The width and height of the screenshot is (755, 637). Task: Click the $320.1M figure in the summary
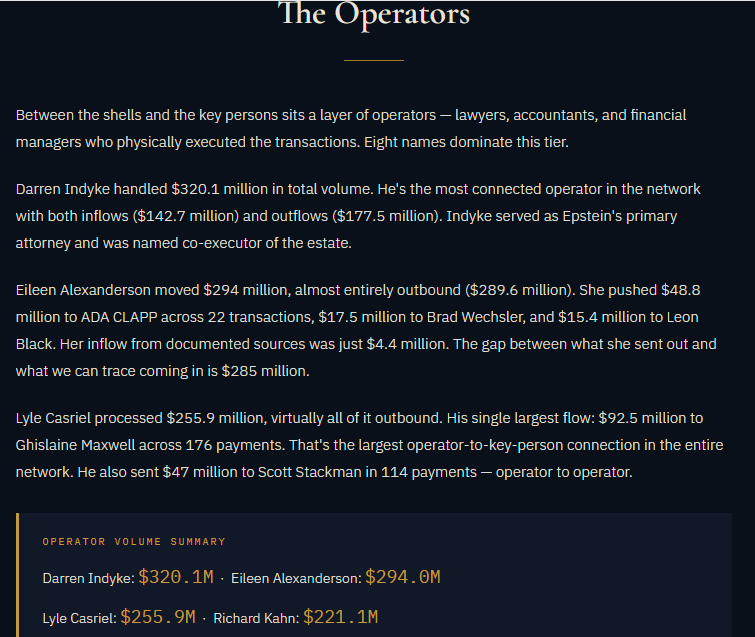click(x=176, y=577)
